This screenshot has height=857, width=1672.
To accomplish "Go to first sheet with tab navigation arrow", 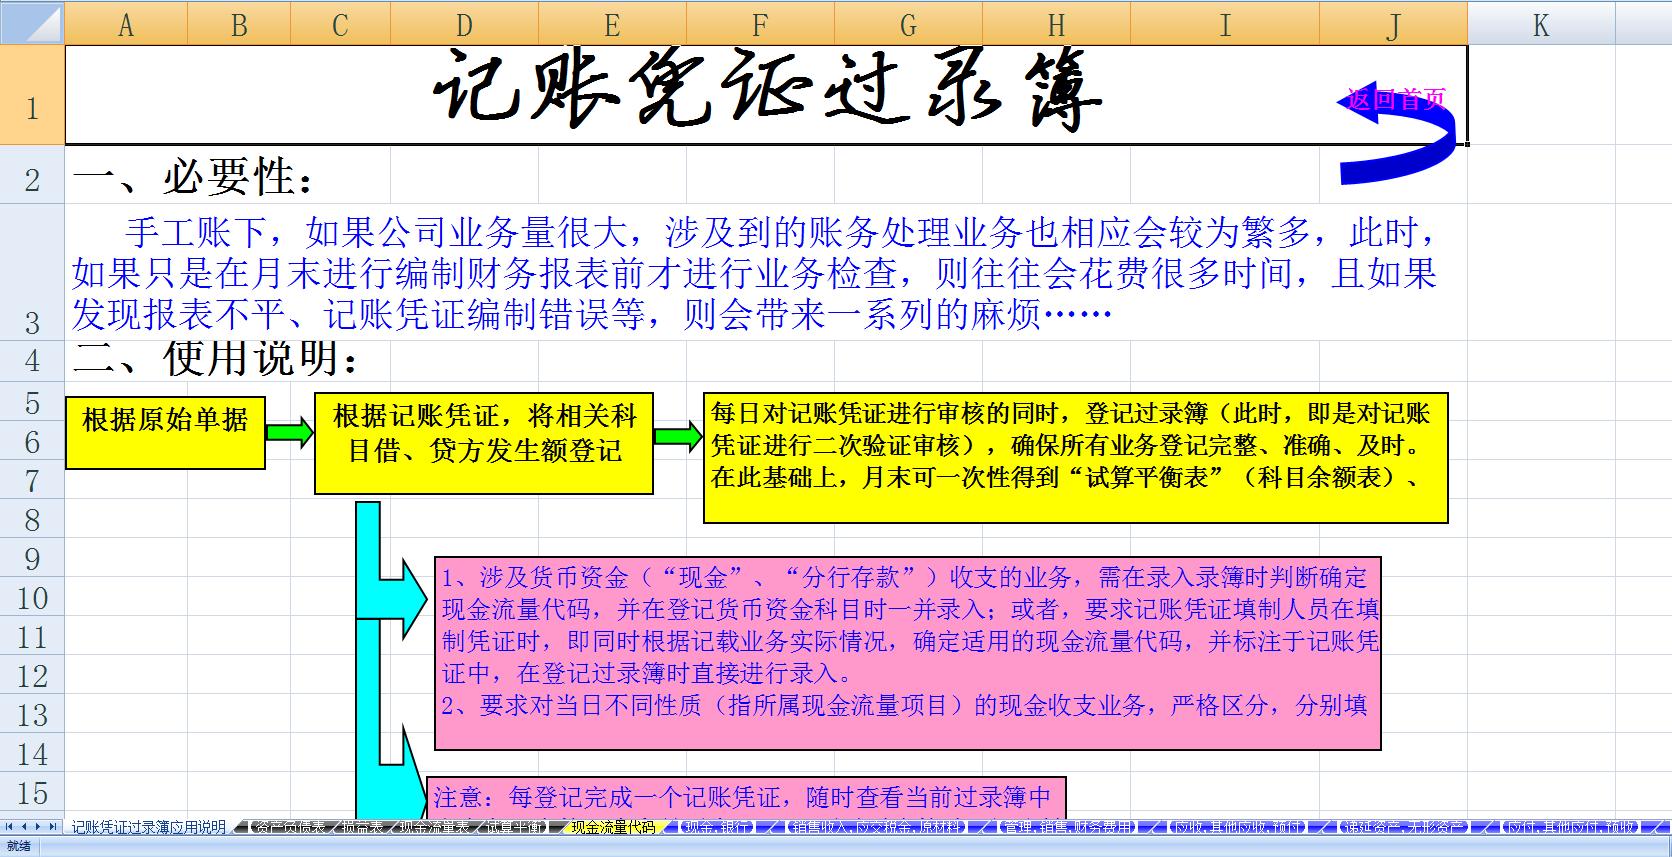I will coord(9,827).
